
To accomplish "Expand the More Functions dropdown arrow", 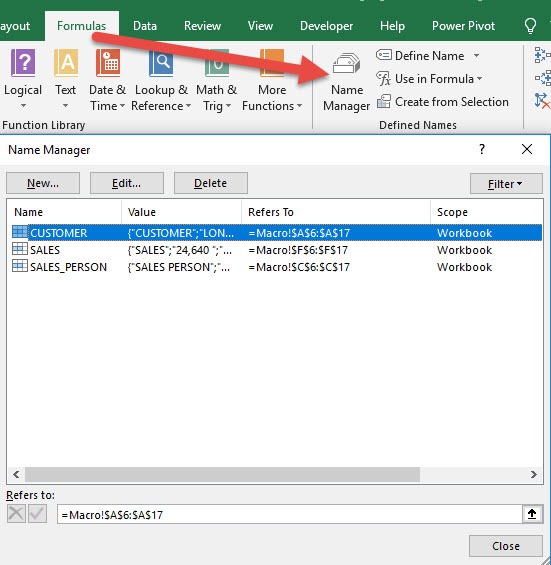I will coord(299,106).
